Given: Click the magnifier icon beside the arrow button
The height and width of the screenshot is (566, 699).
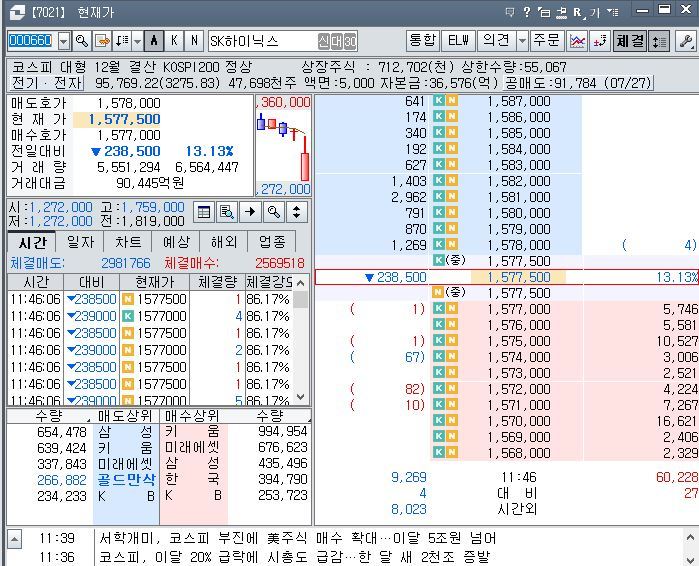Looking at the screenshot, I should pyautogui.click(x=273, y=212).
